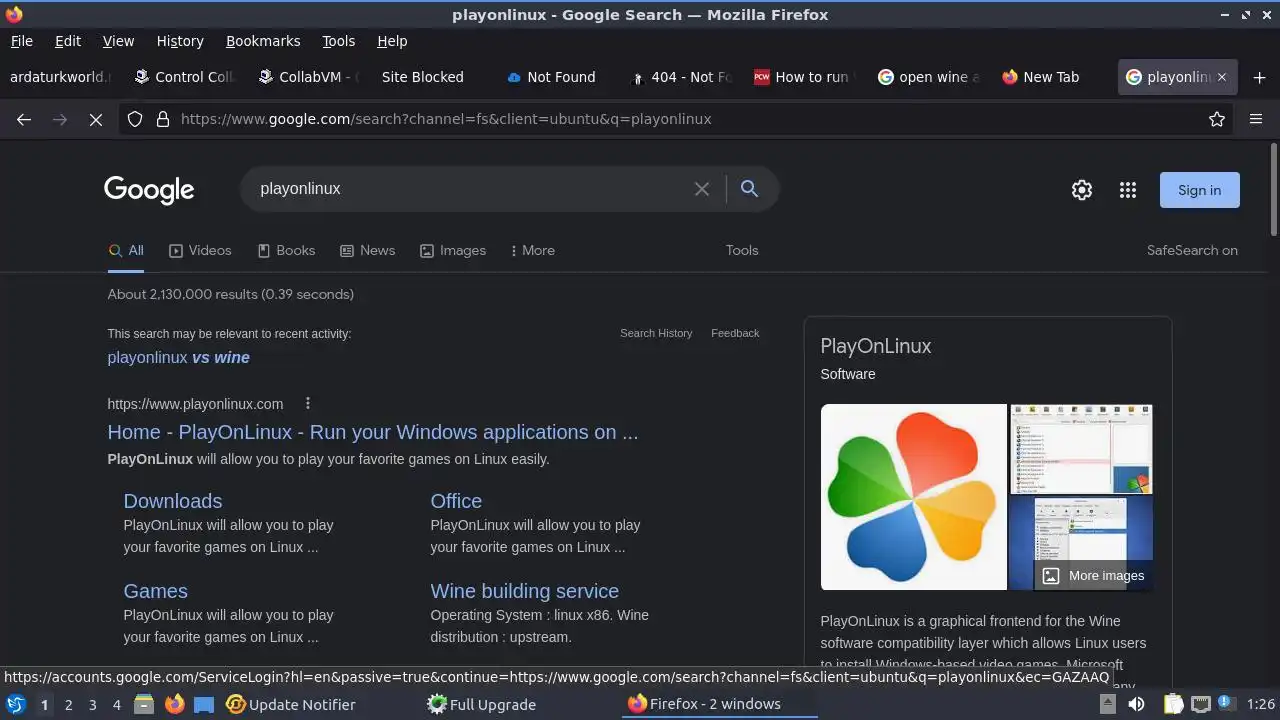
Task: Open result options three-dot menu
Action: pos(308,404)
